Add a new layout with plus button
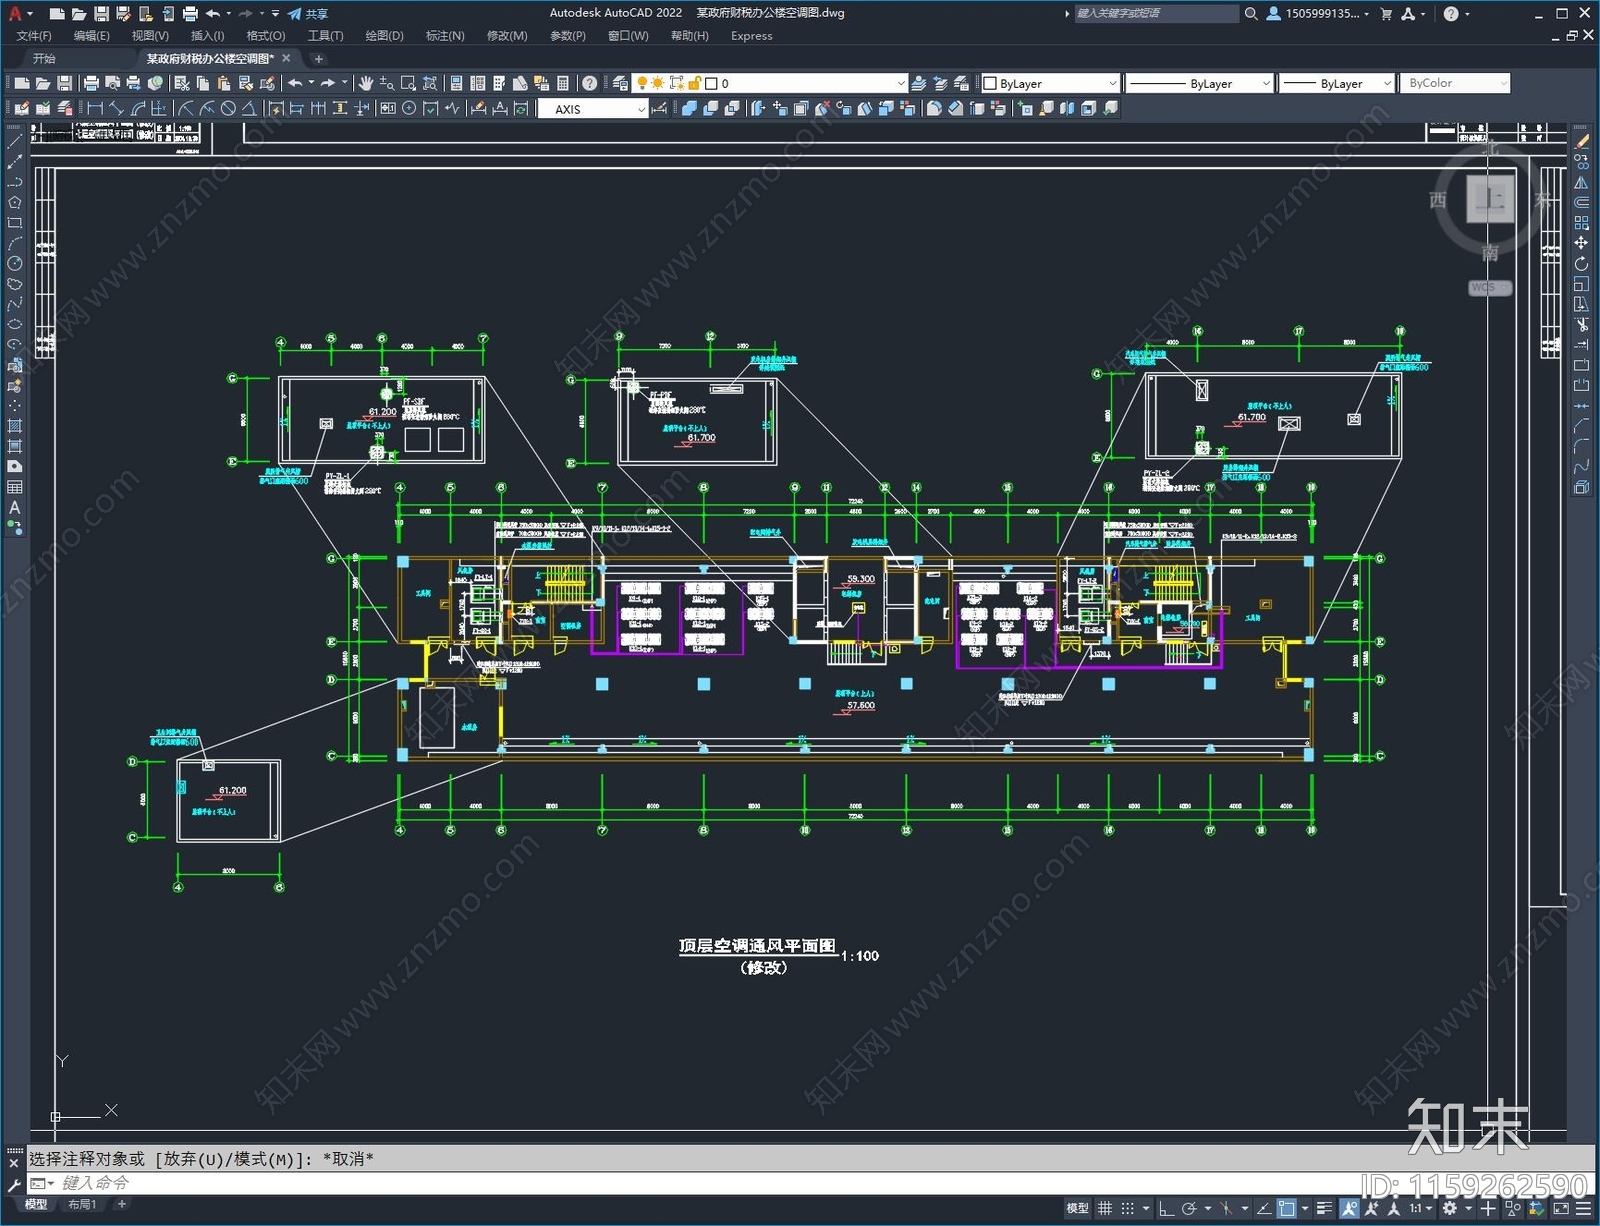 click(122, 1204)
